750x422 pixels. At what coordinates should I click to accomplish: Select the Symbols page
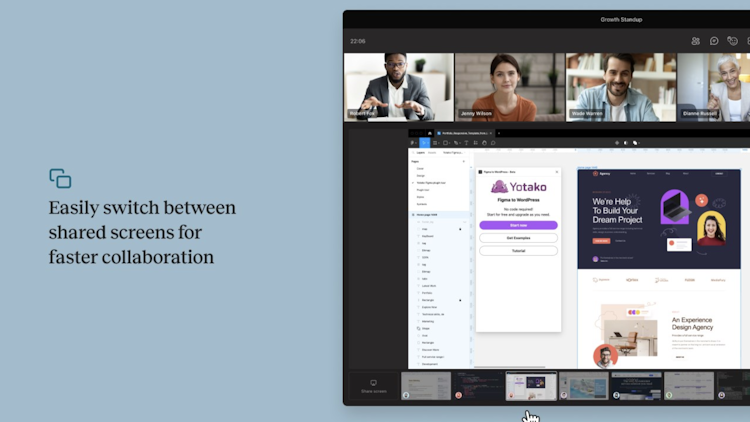421,204
